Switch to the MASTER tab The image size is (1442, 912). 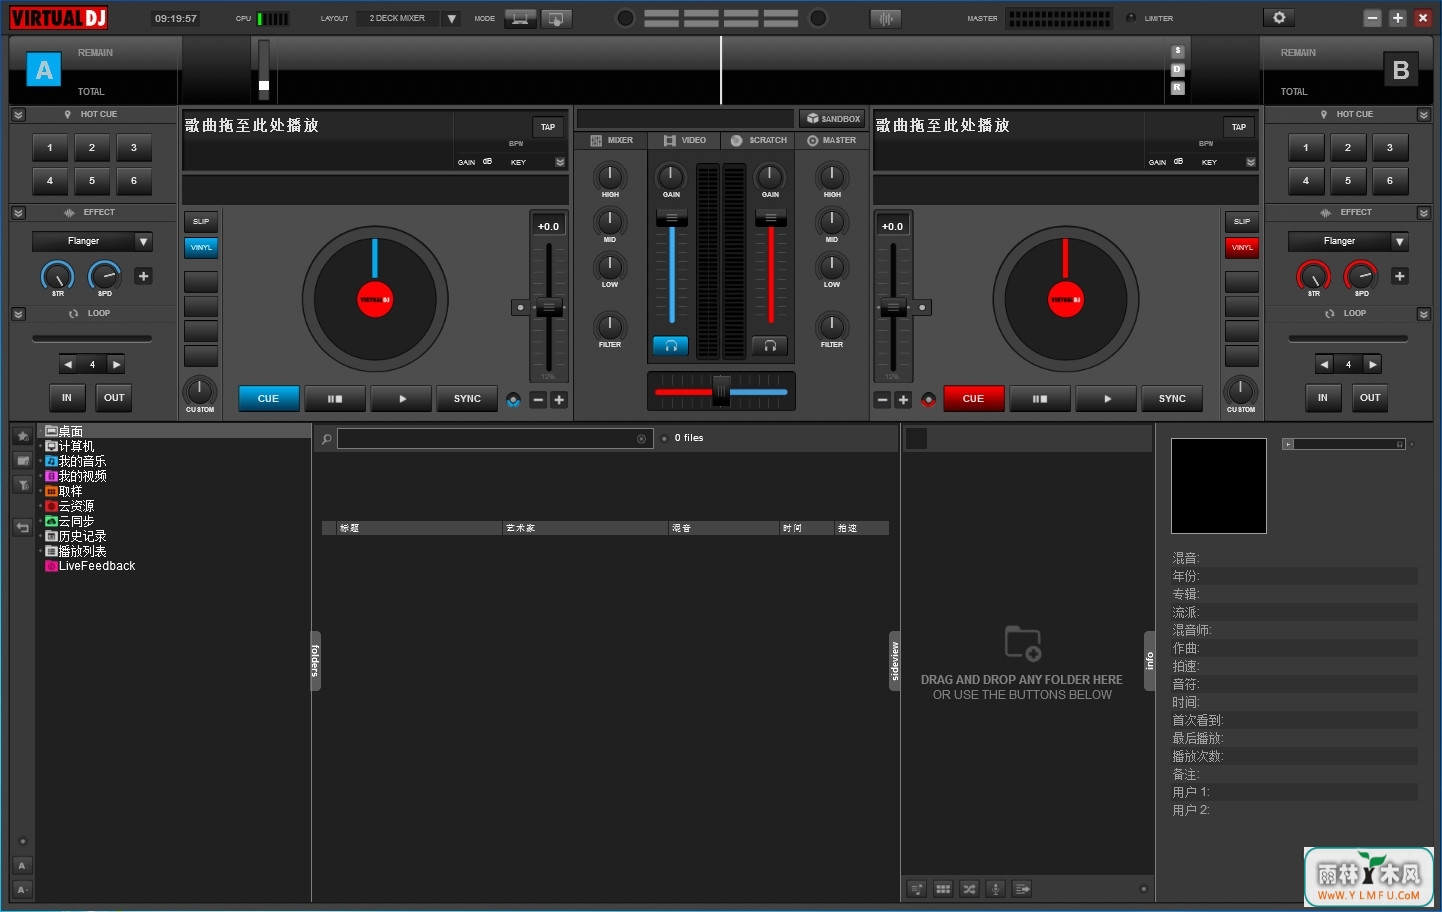(x=832, y=140)
